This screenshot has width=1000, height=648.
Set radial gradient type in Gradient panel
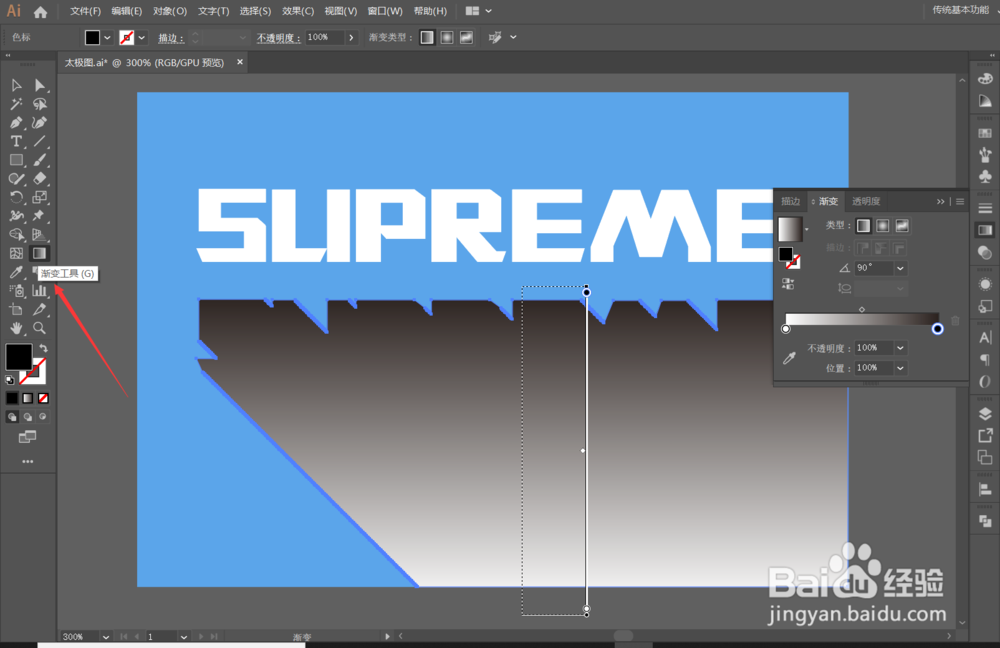coord(883,226)
